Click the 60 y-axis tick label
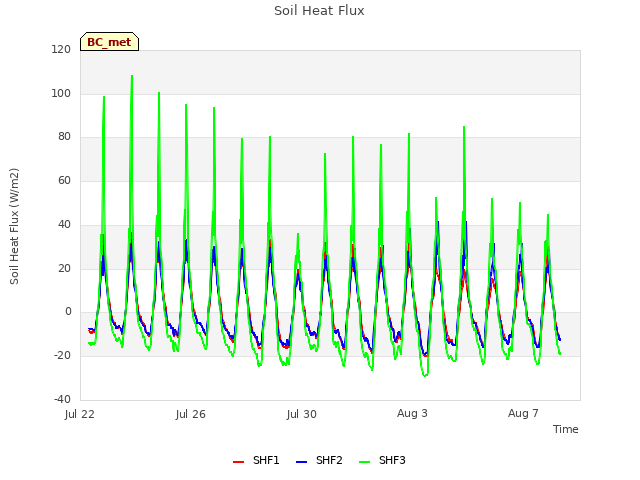 click(x=64, y=180)
